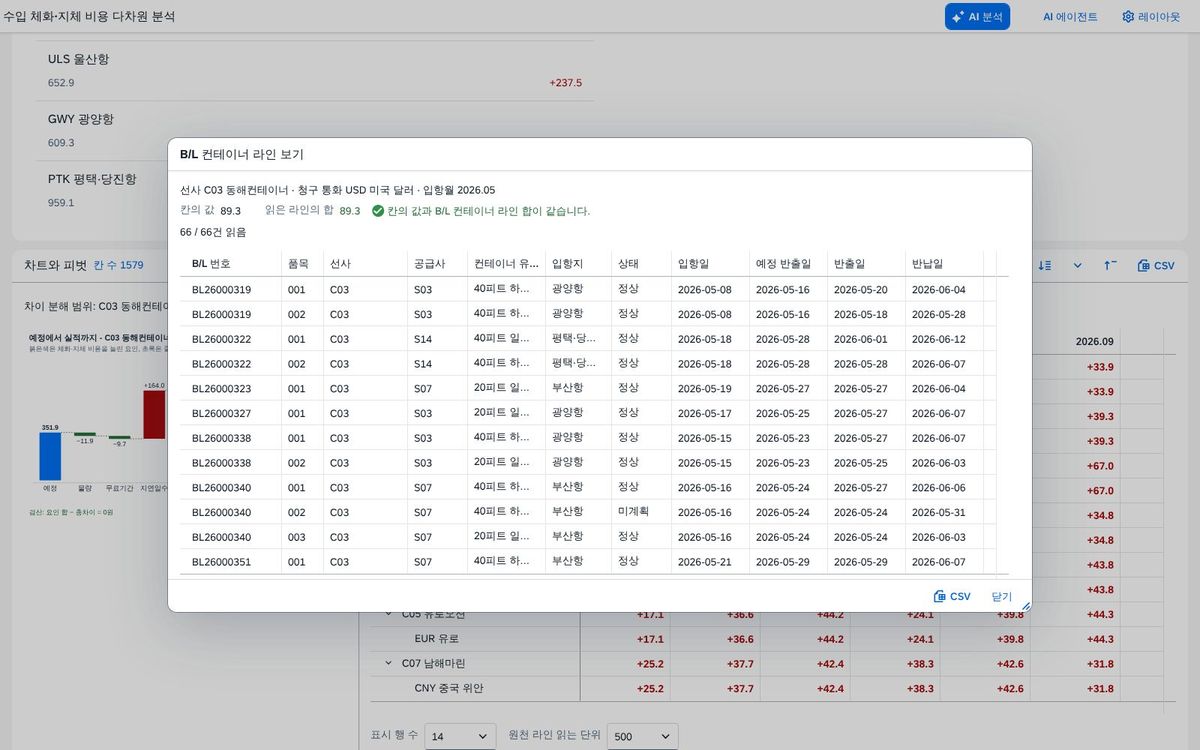This screenshot has height=750, width=1200.
Task: Close the dialog with 닫기
Action: click(x=1002, y=596)
